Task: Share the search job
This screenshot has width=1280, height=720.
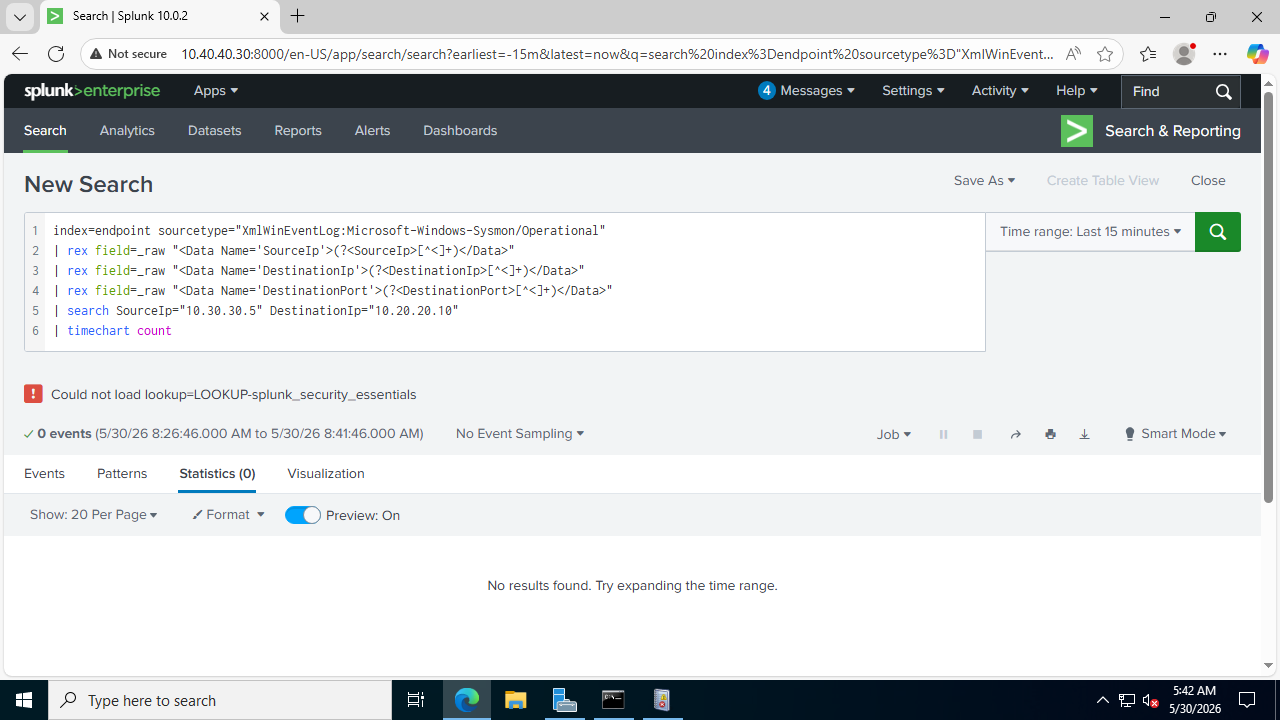Action: tap(1015, 434)
